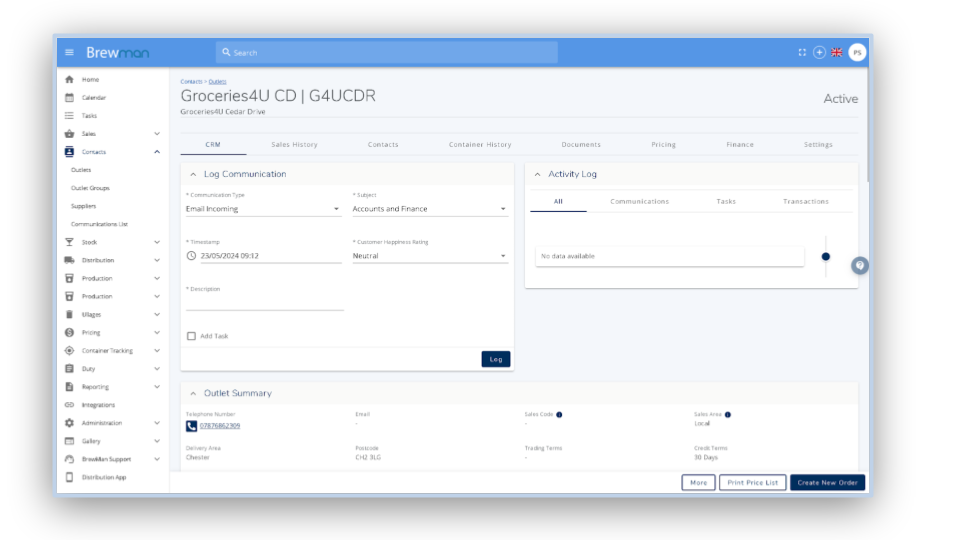Click the Duty icon in the sidebar
Viewport: 960px width, 540px height.
coord(69,369)
